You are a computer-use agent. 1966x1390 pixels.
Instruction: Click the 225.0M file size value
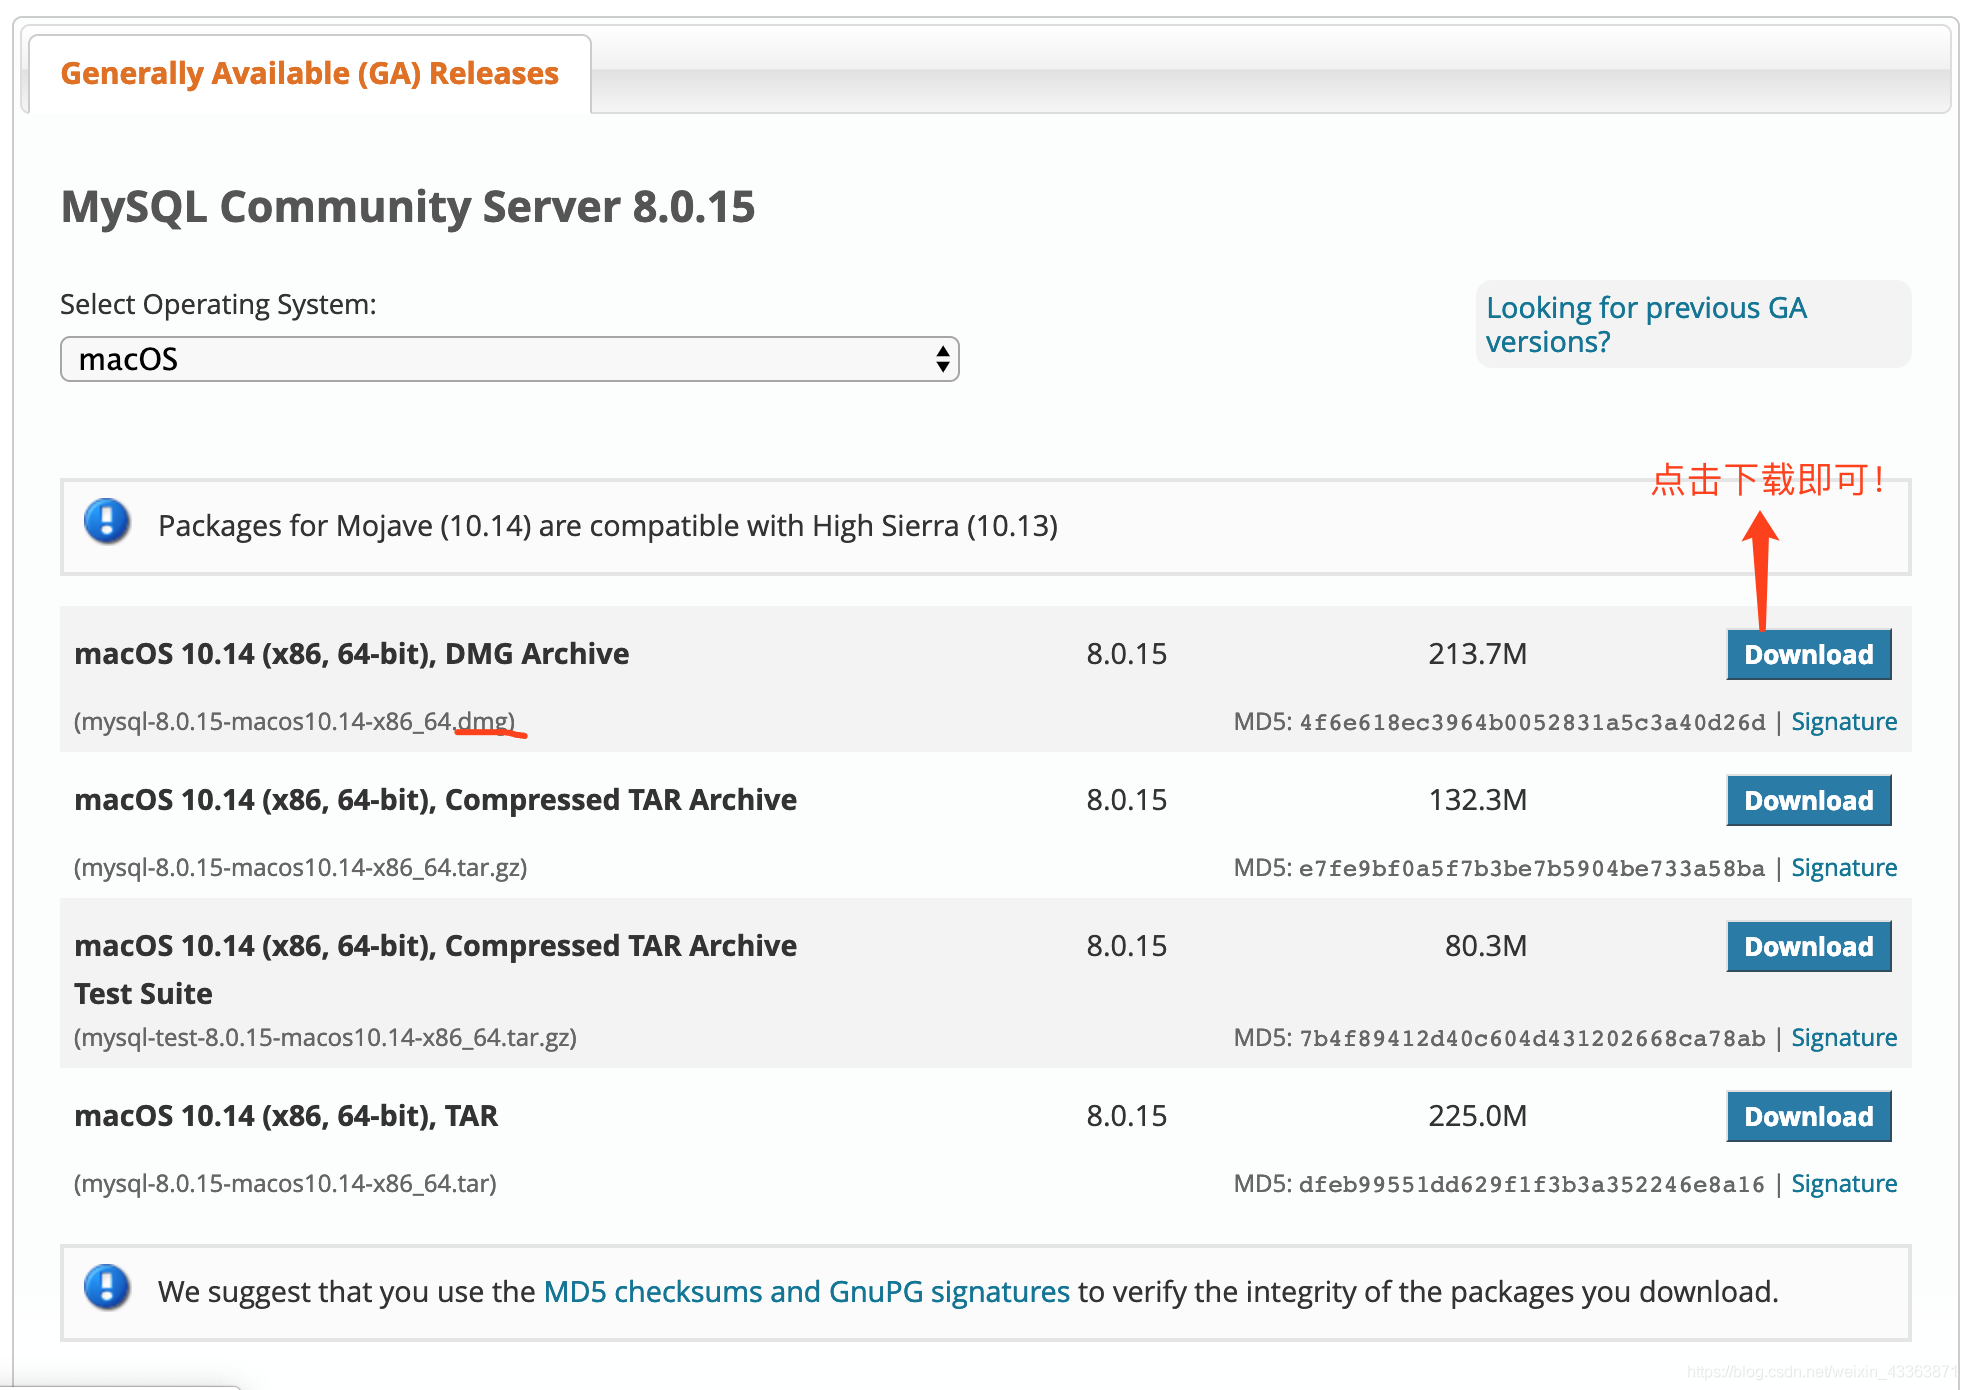pyautogui.click(x=1477, y=1116)
